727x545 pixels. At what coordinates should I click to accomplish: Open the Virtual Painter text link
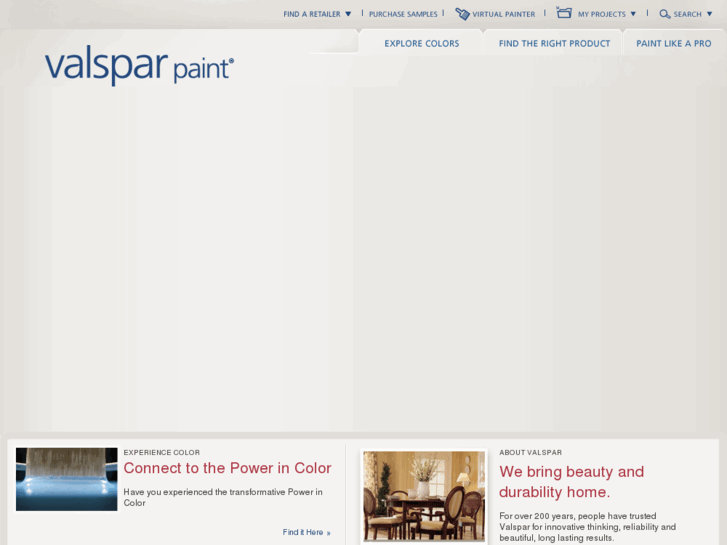[x=504, y=14]
